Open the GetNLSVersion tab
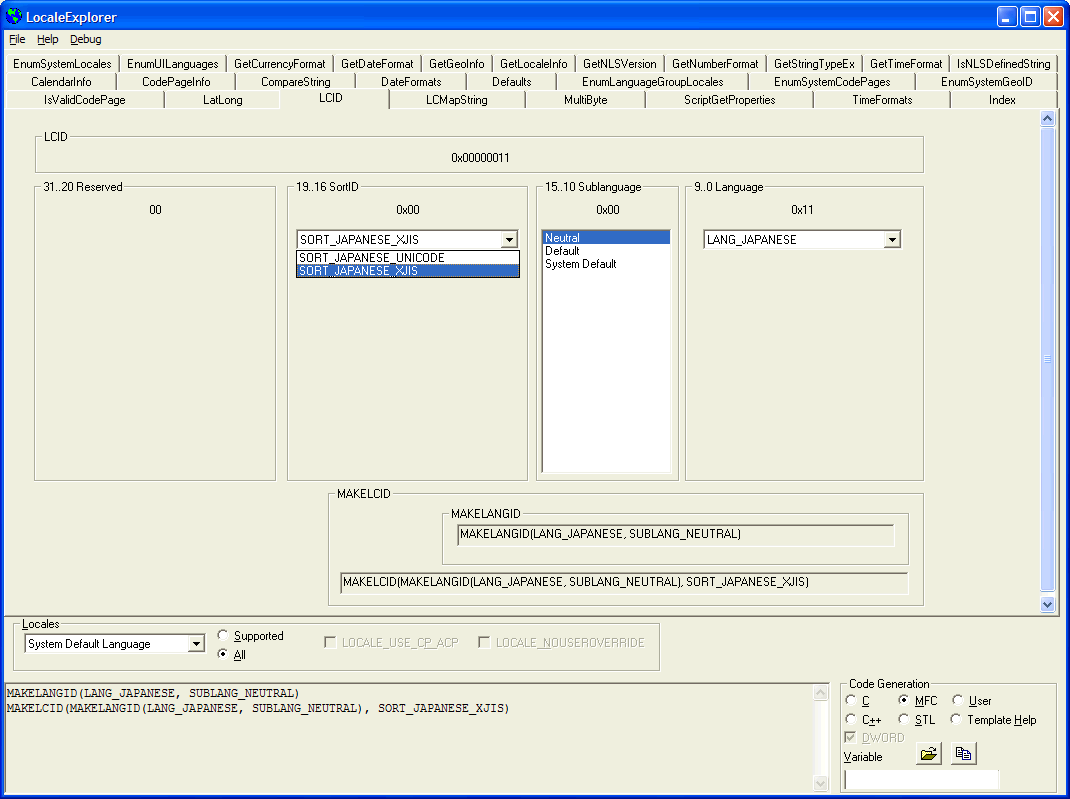The width and height of the screenshot is (1070, 799). click(x=620, y=64)
